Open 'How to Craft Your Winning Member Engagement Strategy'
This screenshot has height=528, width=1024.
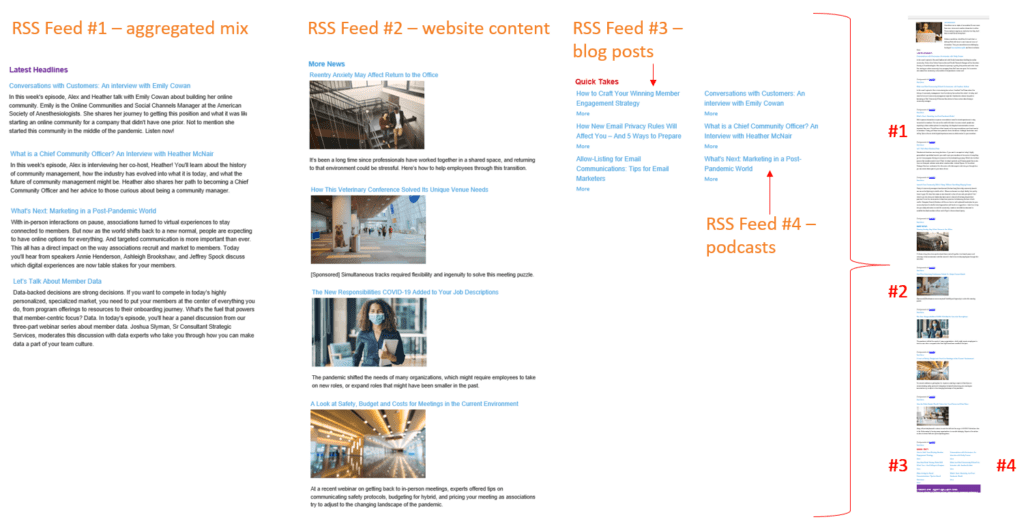pos(626,98)
